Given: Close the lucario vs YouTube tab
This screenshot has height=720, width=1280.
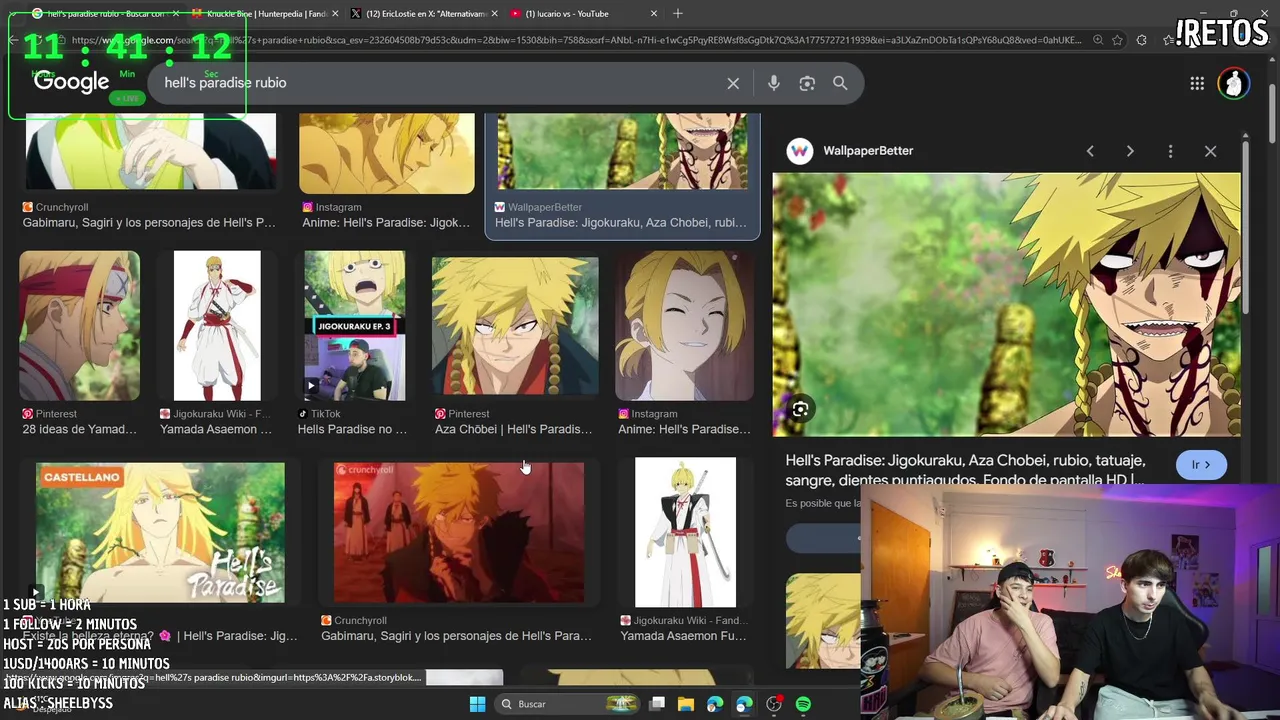Looking at the screenshot, I should click(654, 13).
